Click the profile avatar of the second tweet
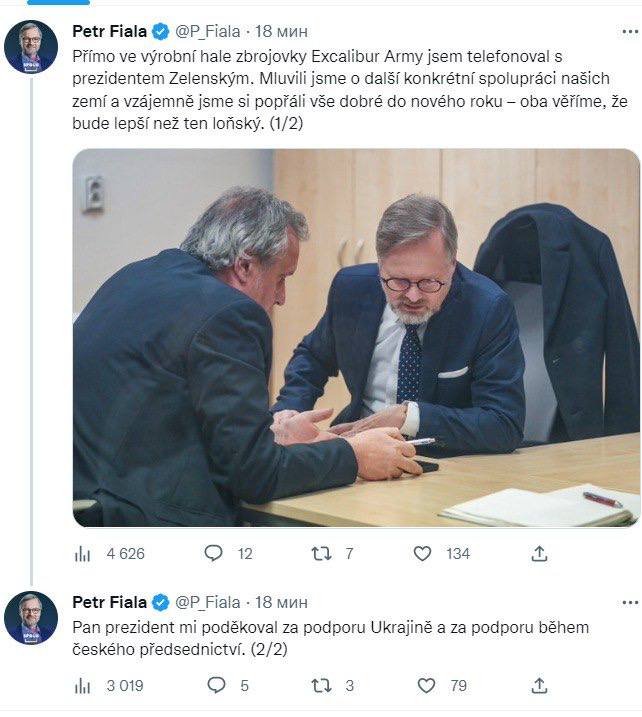This screenshot has width=642, height=717. pyautogui.click(x=31, y=617)
